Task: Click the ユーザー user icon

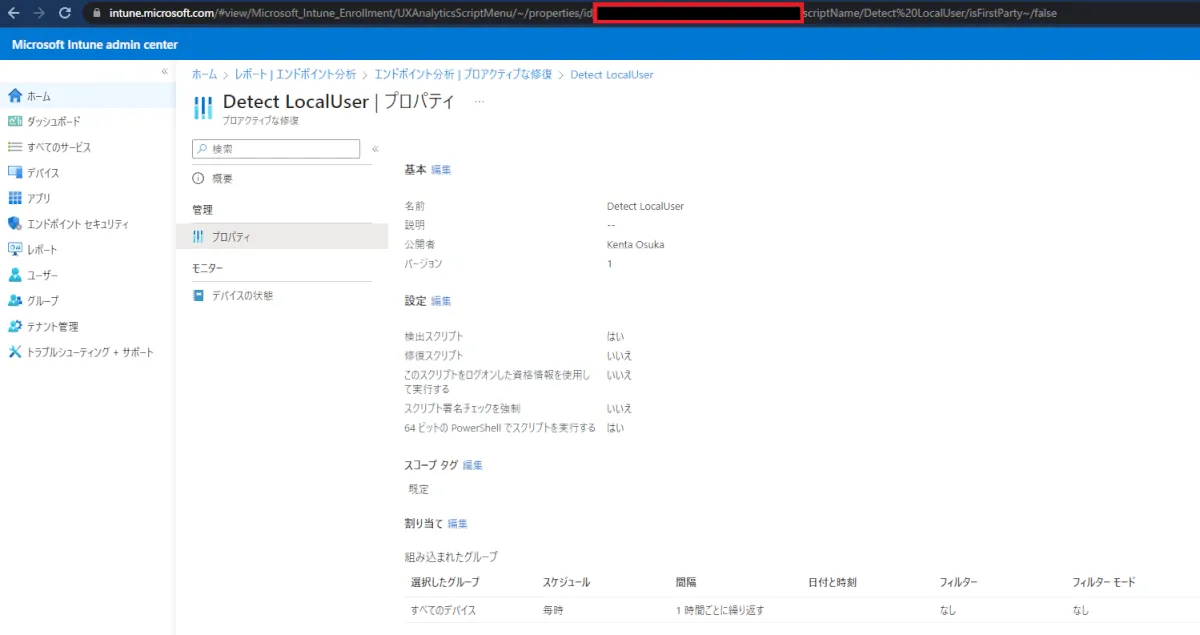Action: pos(15,275)
